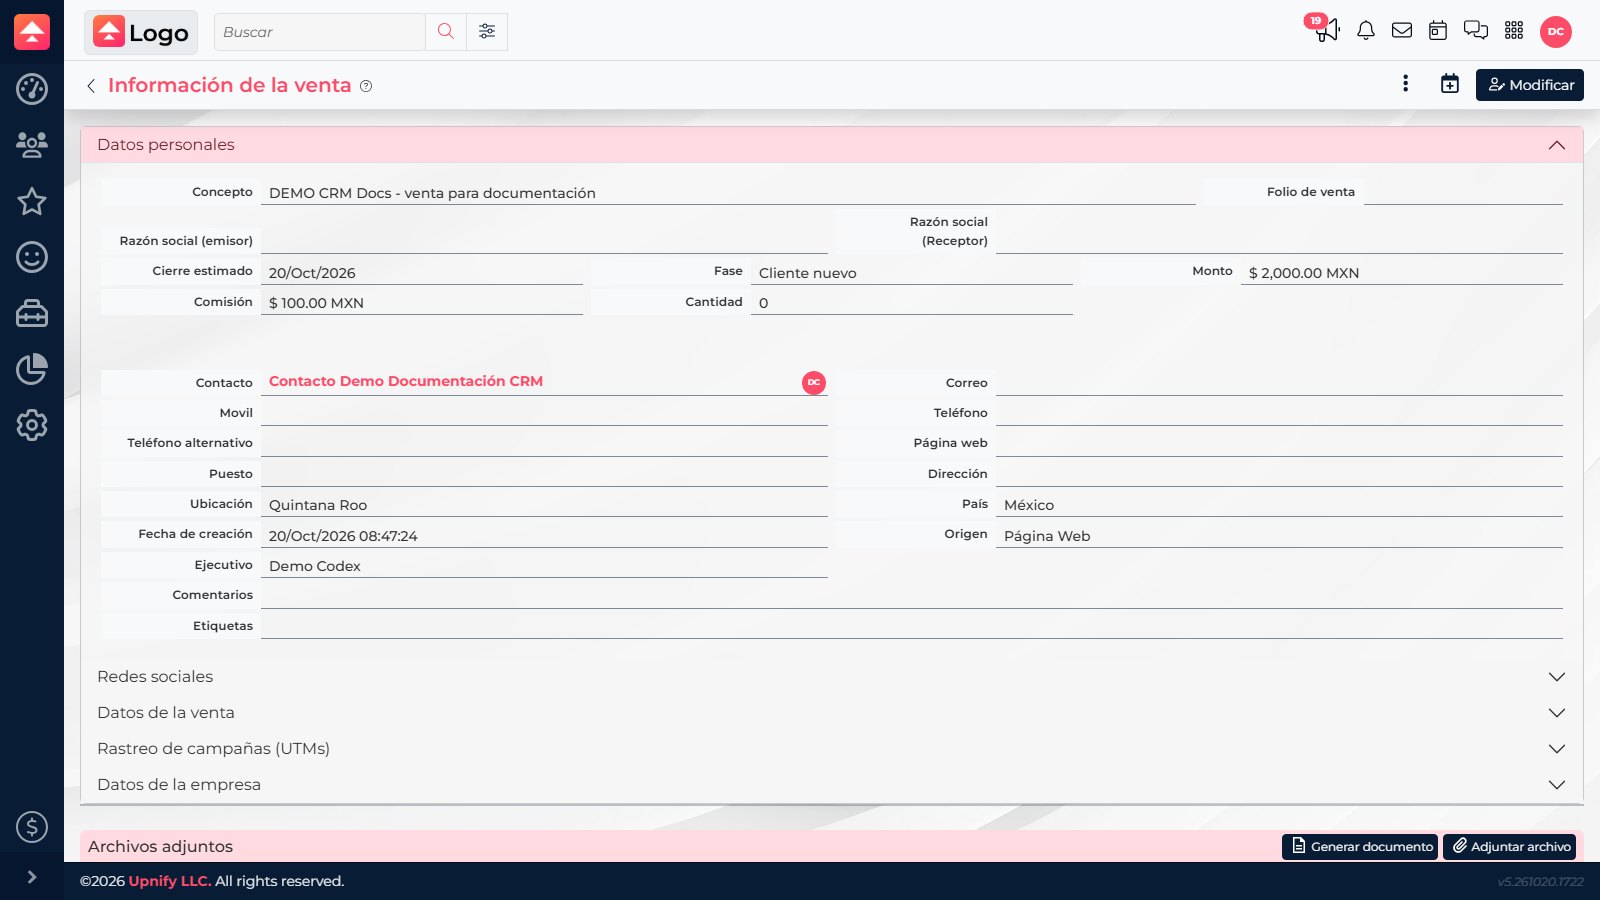The width and height of the screenshot is (1600, 900).
Task: Expand Rastreo de campañas (UTMs) section
Action: click(x=832, y=749)
